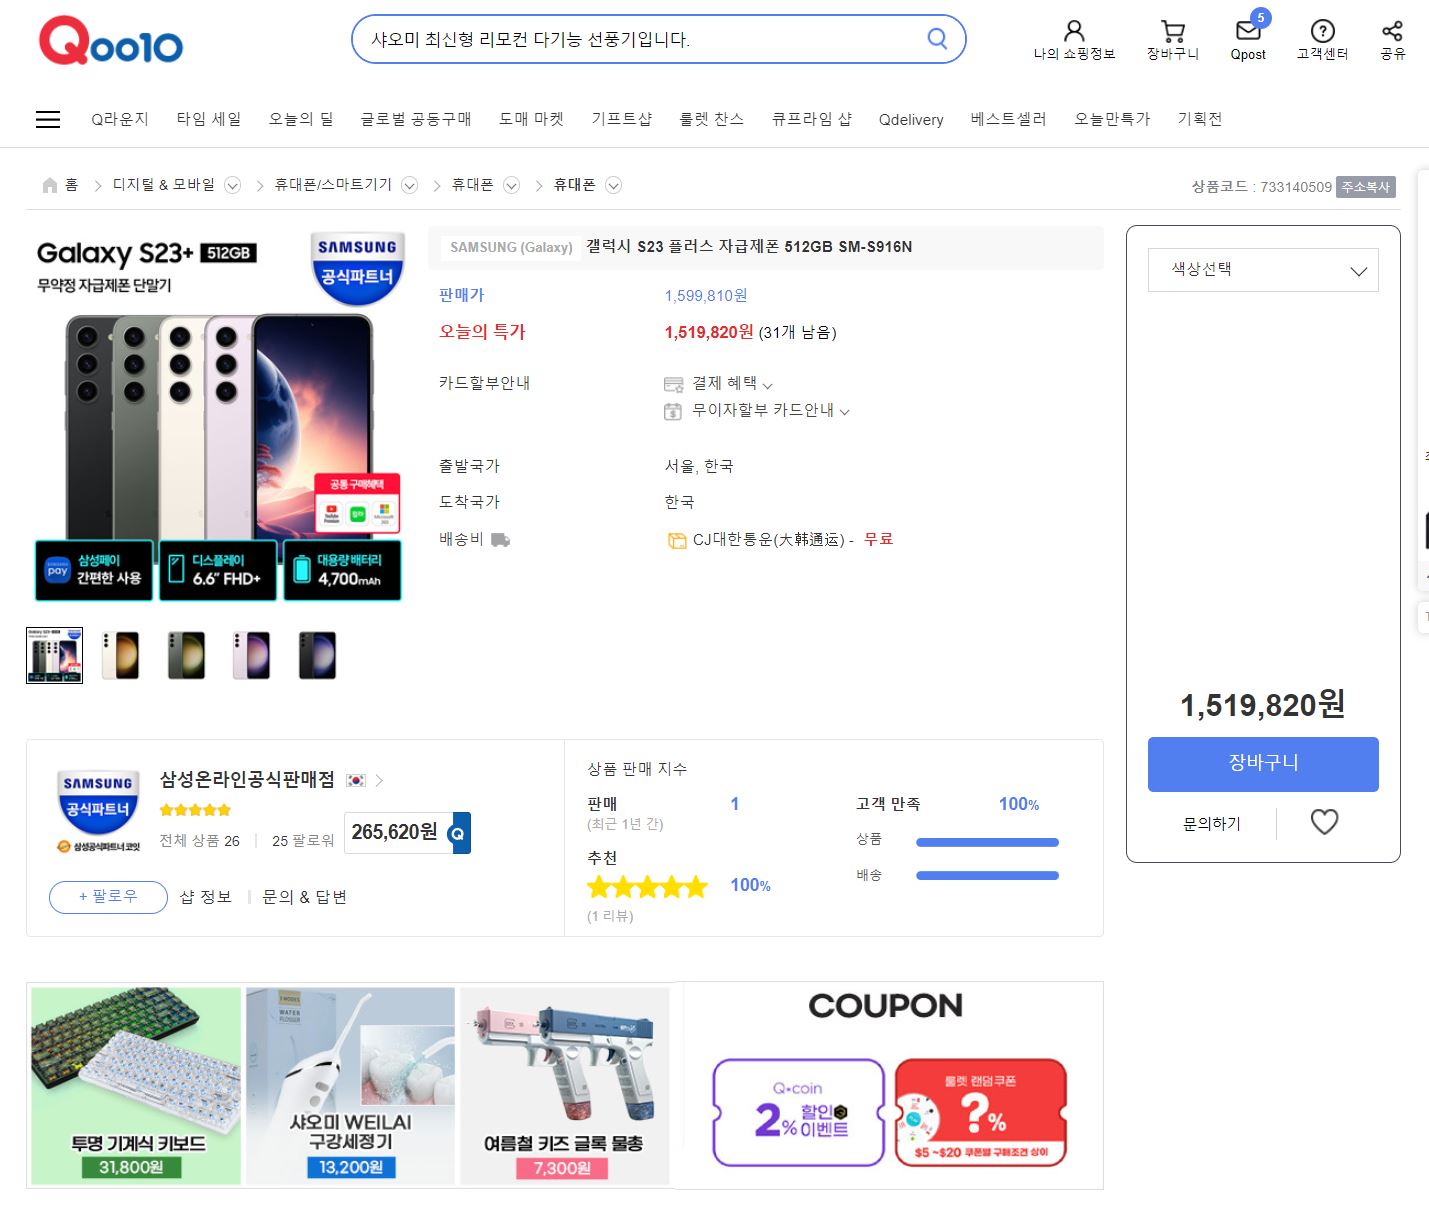This screenshot has height=1205, width=1429.
Task: Click the 주소복사 button
Action: pos(1365,187)
